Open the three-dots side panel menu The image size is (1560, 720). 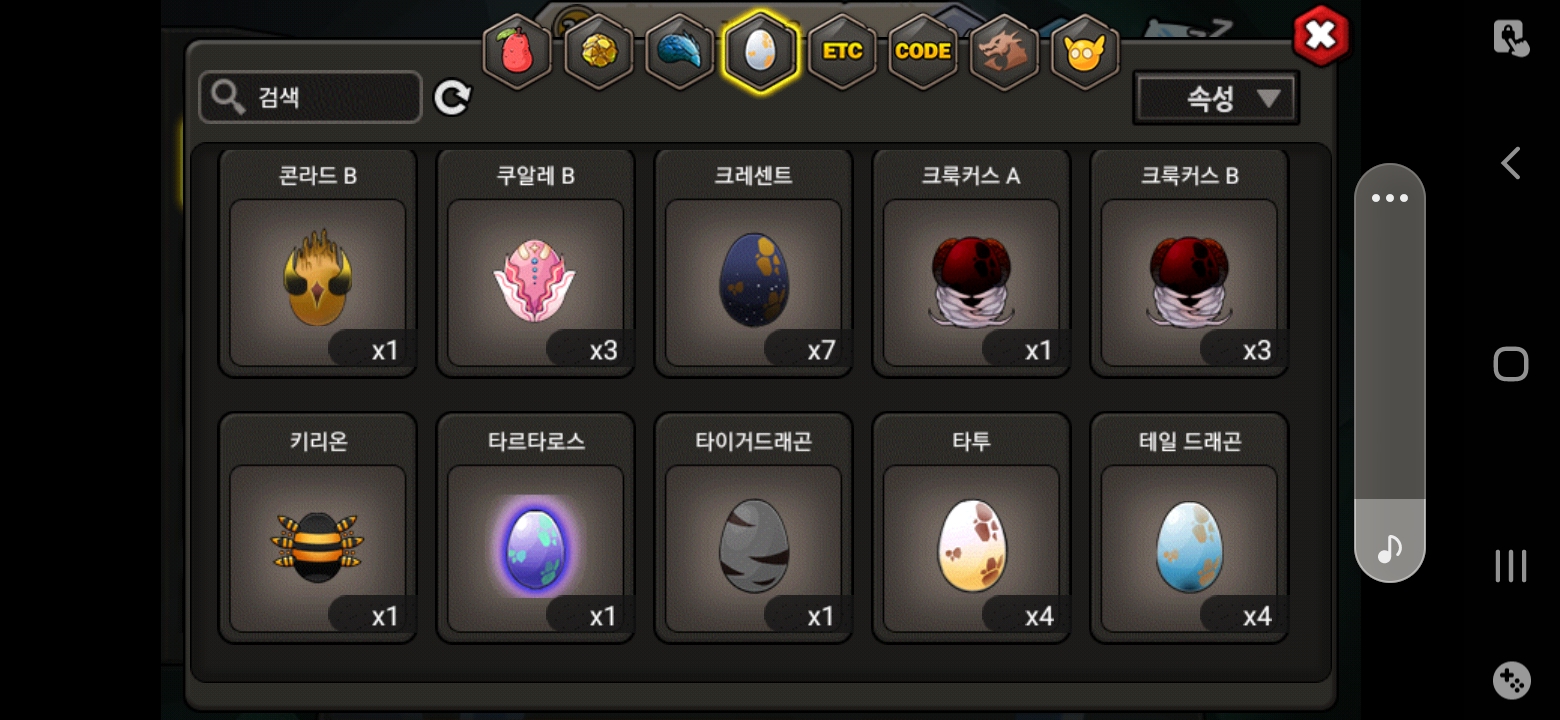pyautogui.click(x=1390, y=198)
